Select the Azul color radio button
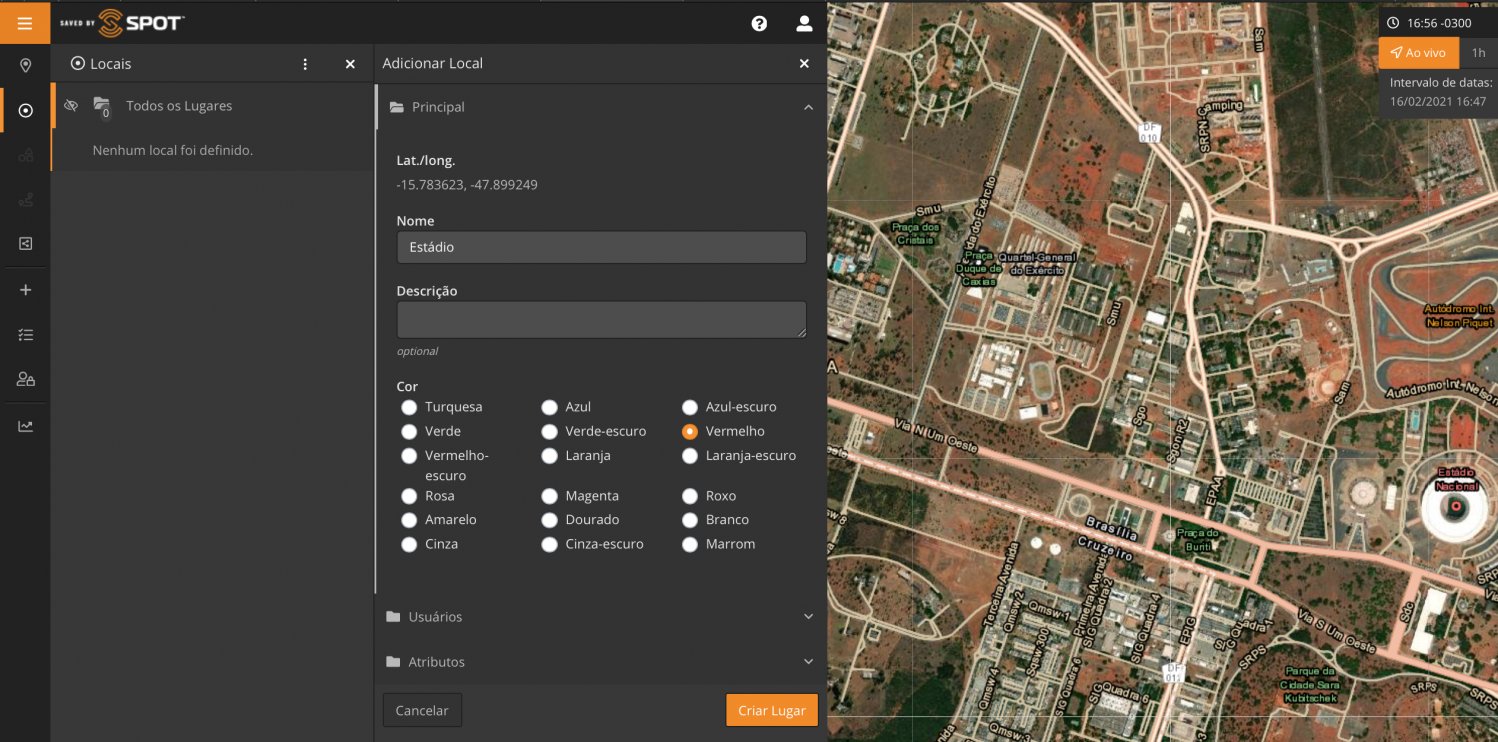The image size is (1498, 742). pyautogui.click(x=549, y=407)
